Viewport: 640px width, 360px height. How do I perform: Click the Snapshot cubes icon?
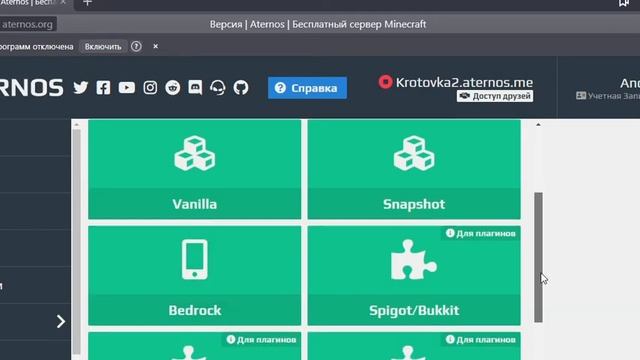[414, 153]
